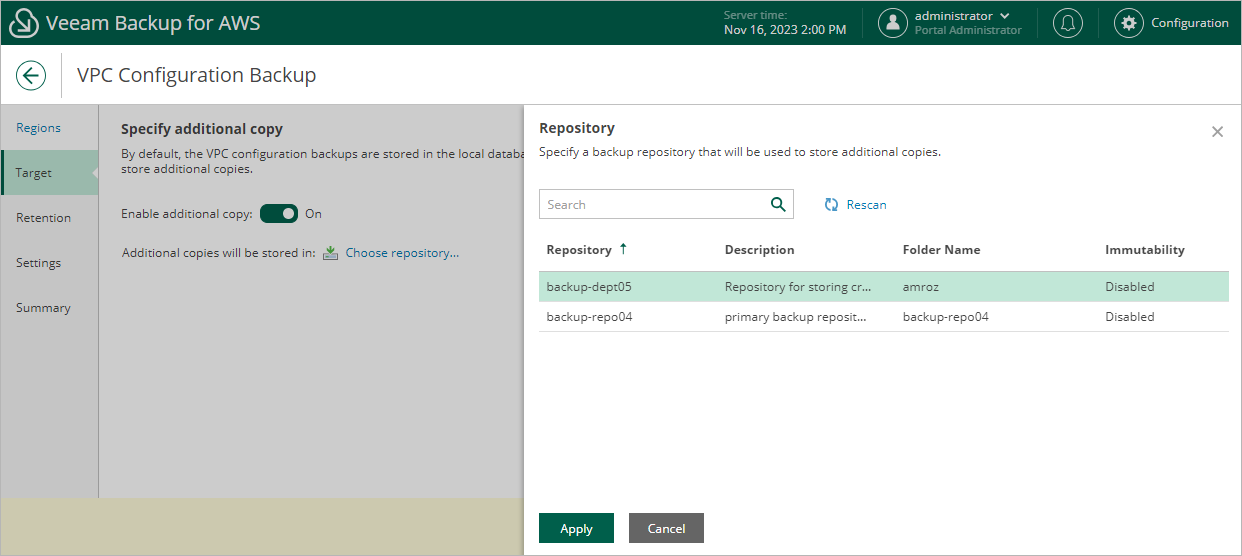1242x556 pixels.
Task: Select the Target step
Action: pyautogui.click(x=49, y=173)
